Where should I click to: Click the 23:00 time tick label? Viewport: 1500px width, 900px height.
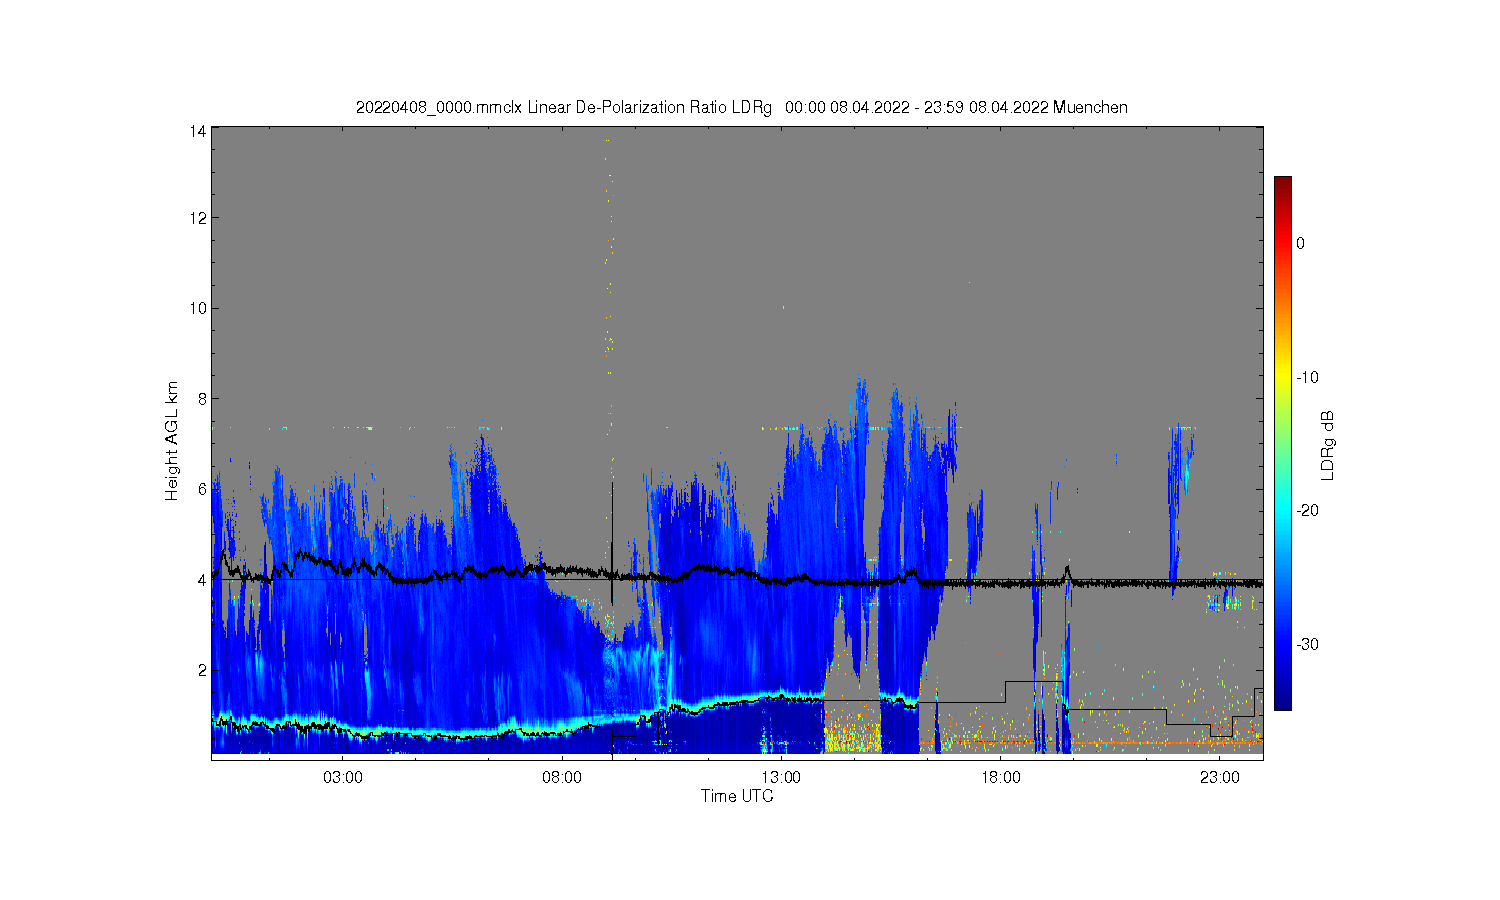coord(1219,777)
